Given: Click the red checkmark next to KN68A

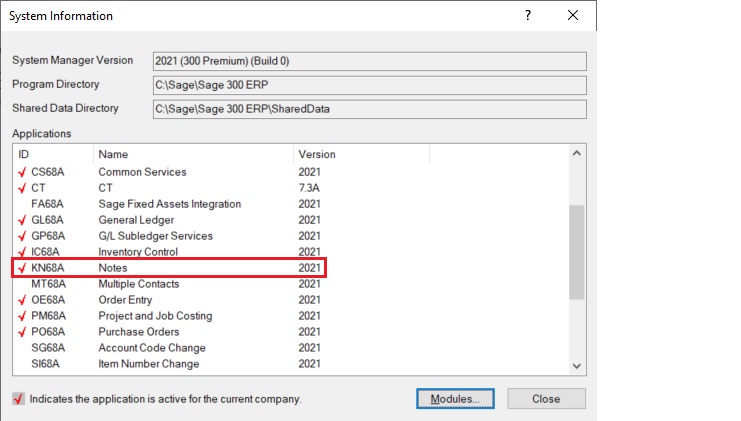Looking at the screenshot, I should pyautogui.click(x=22, y=268).
